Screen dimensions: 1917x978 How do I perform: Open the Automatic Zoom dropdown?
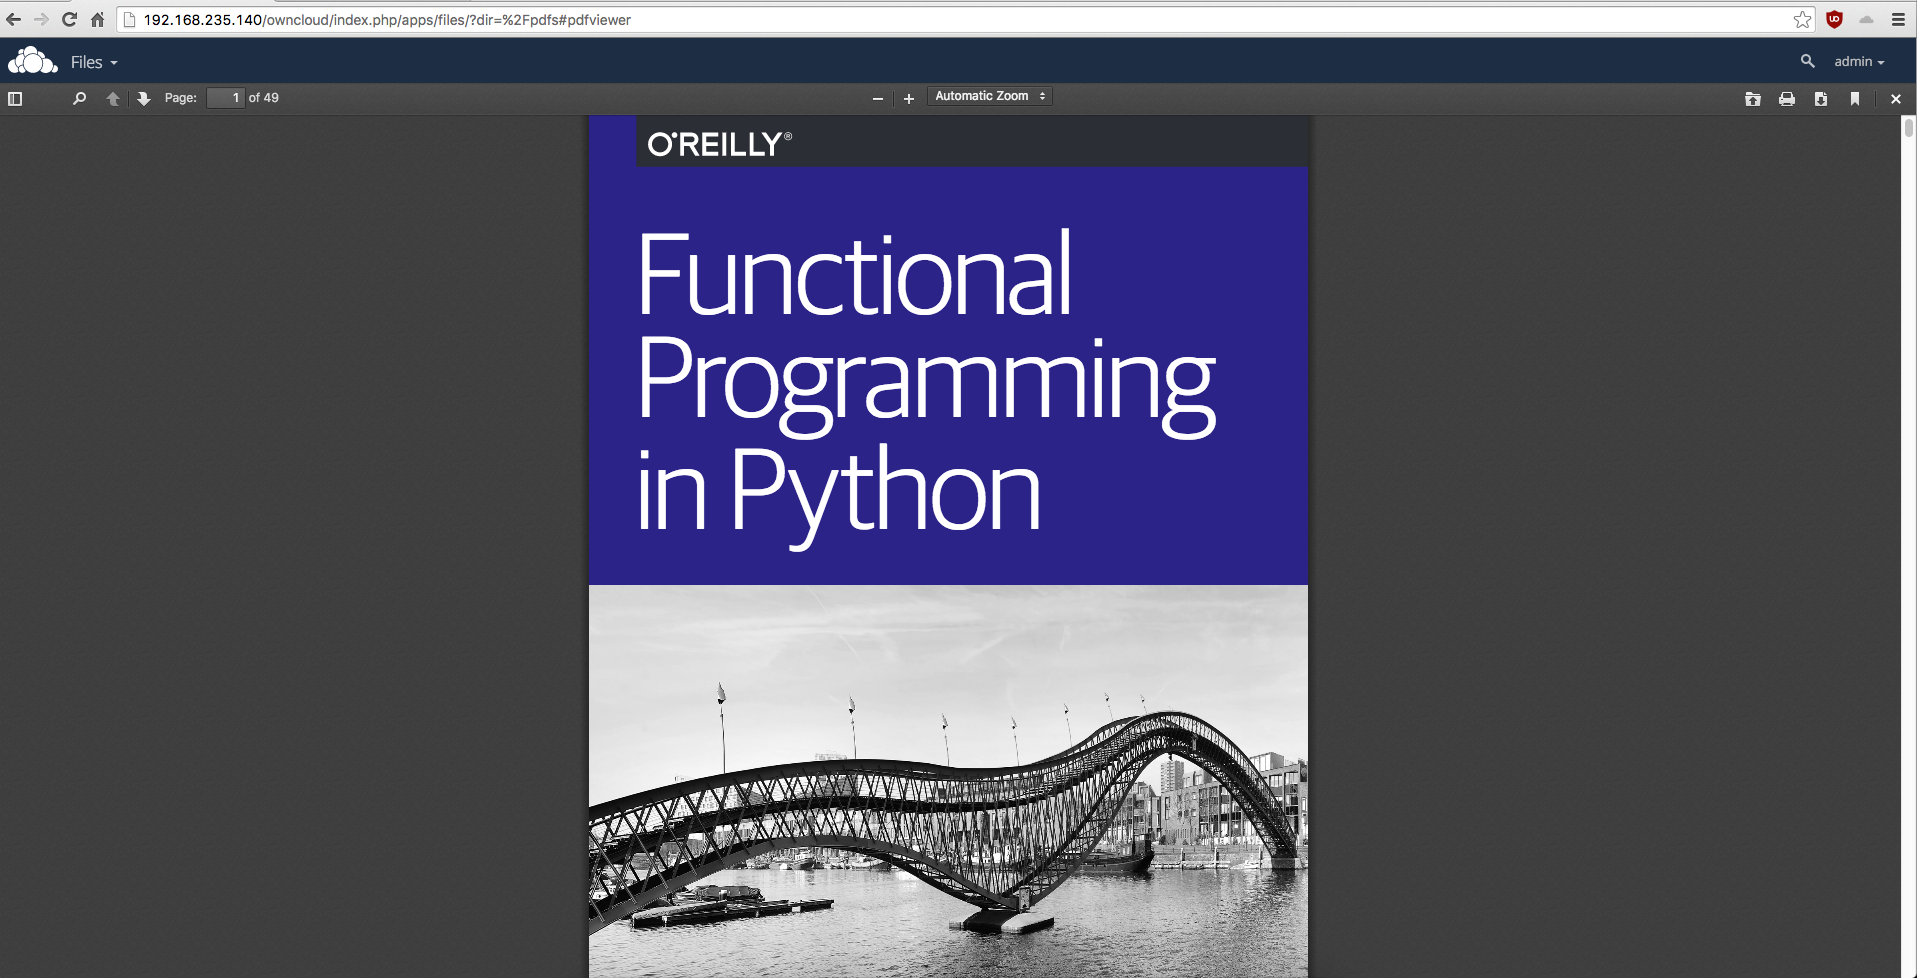coord(989,96)
